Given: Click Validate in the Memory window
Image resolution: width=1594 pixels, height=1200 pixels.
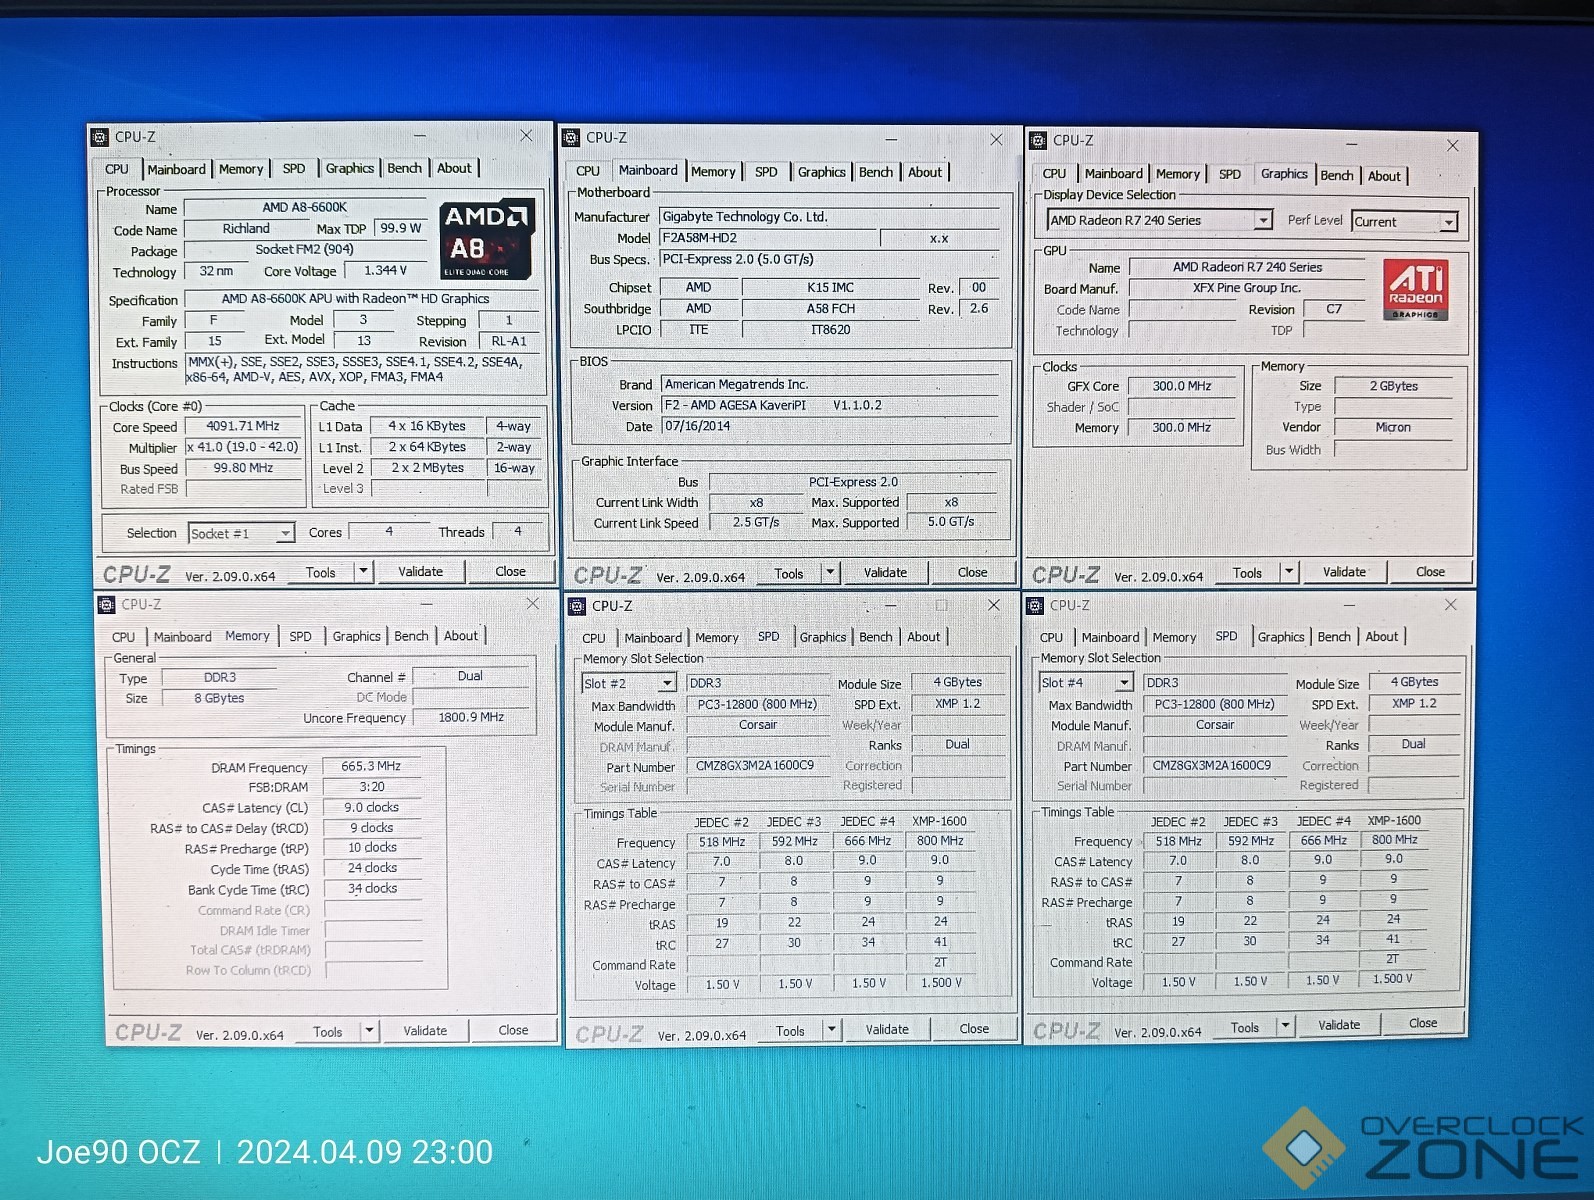Looking at the screenshot, I should point(425,1031).
